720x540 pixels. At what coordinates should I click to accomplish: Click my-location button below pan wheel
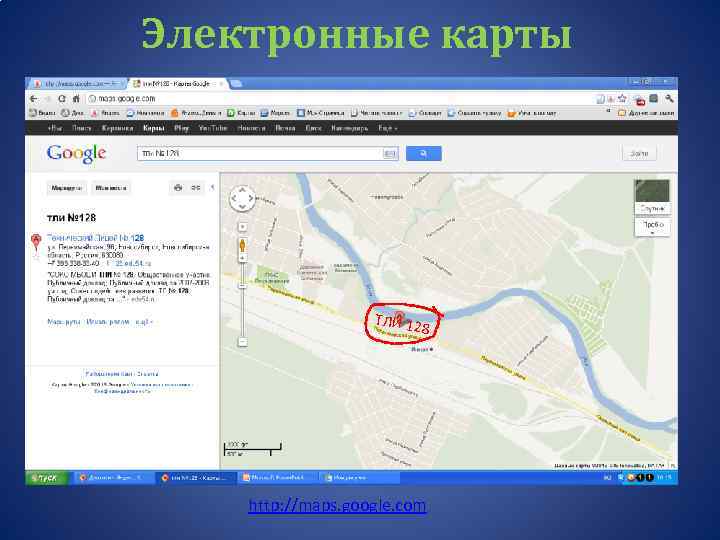click(243, 227)
